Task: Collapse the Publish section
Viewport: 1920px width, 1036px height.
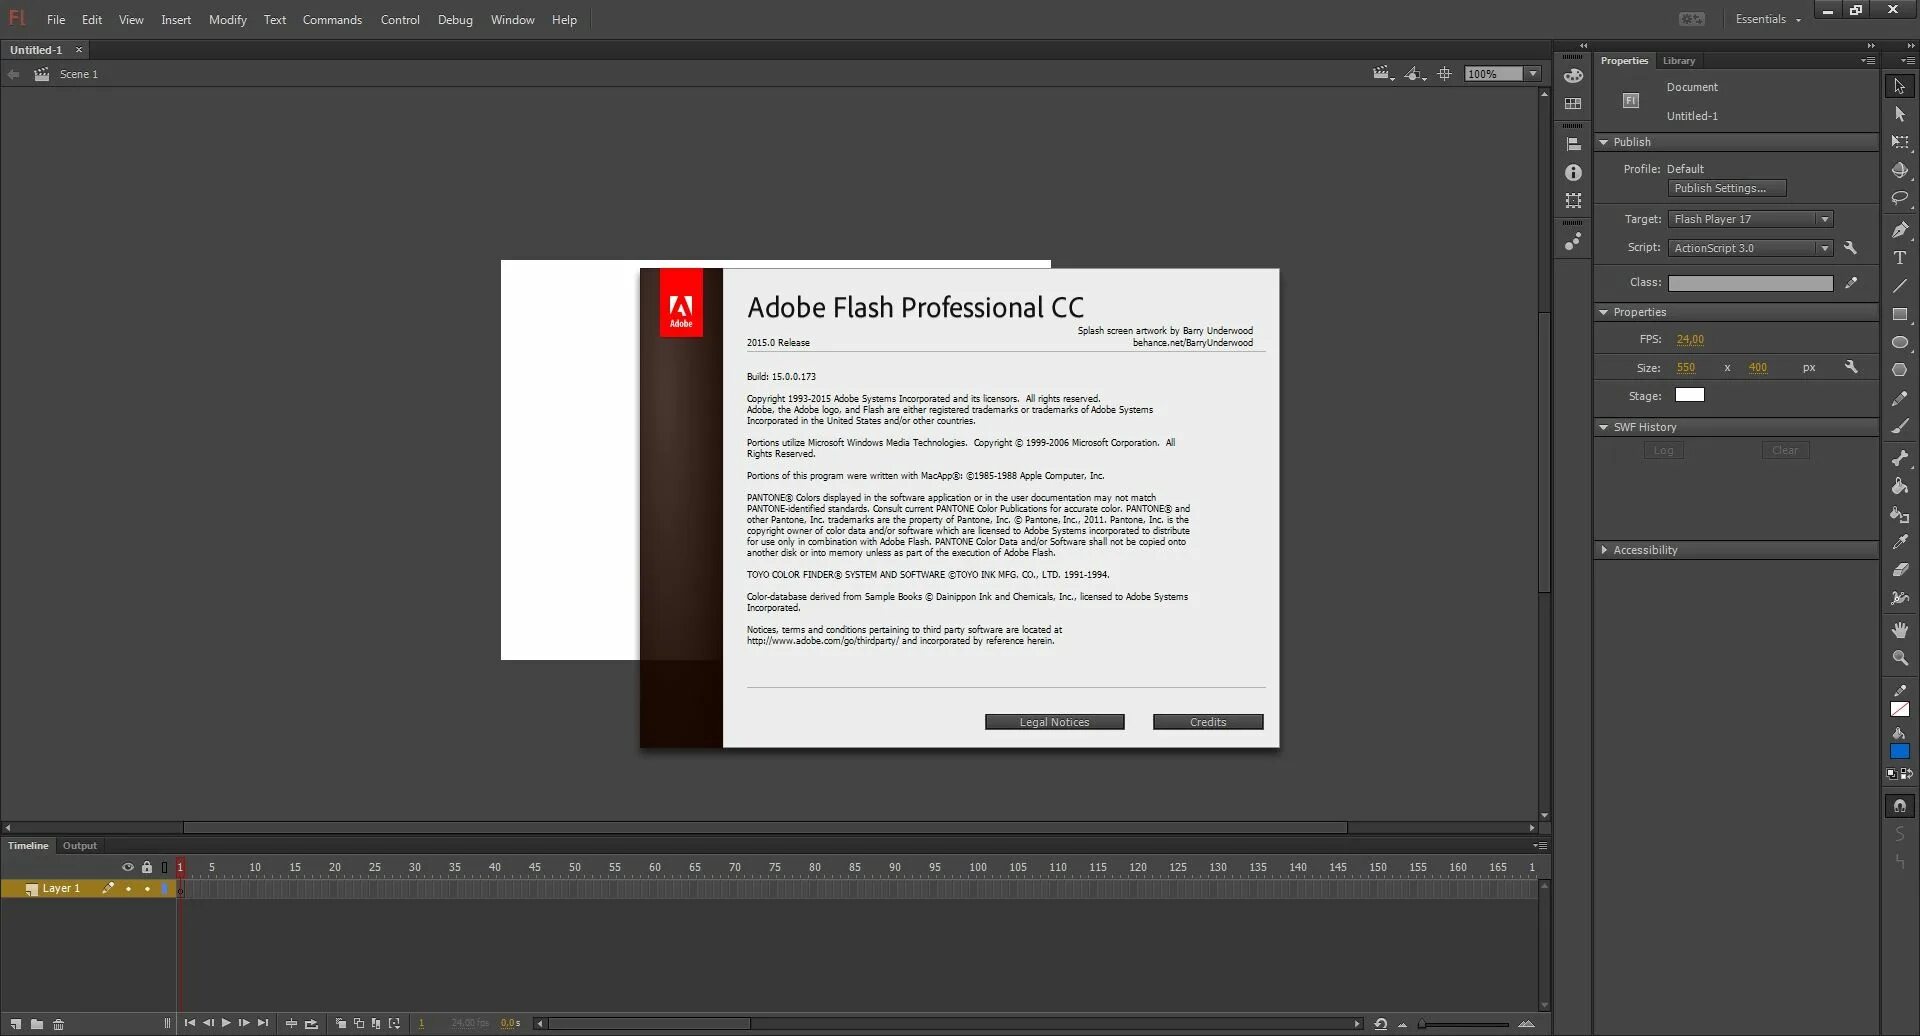Action: pos(1604,142)
